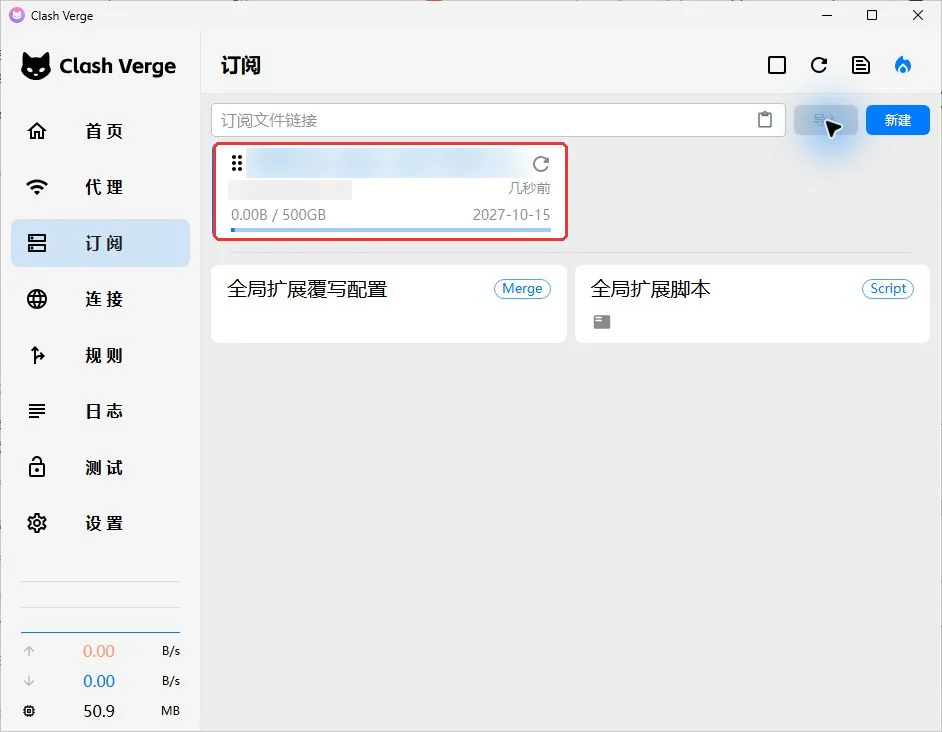Viewport: 942px width, 732px height.
Task: Click the 2027-10-15 expiry date
Action: coord(511,215)
